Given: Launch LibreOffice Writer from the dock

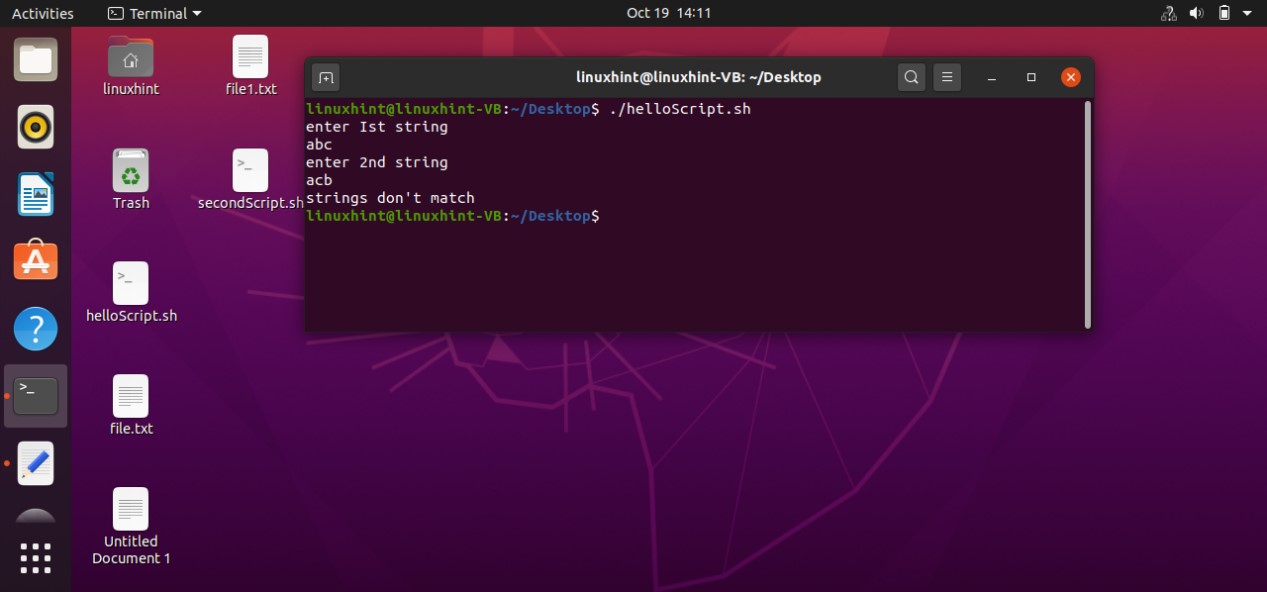Looking at the screenshot, I should (36, 194).
